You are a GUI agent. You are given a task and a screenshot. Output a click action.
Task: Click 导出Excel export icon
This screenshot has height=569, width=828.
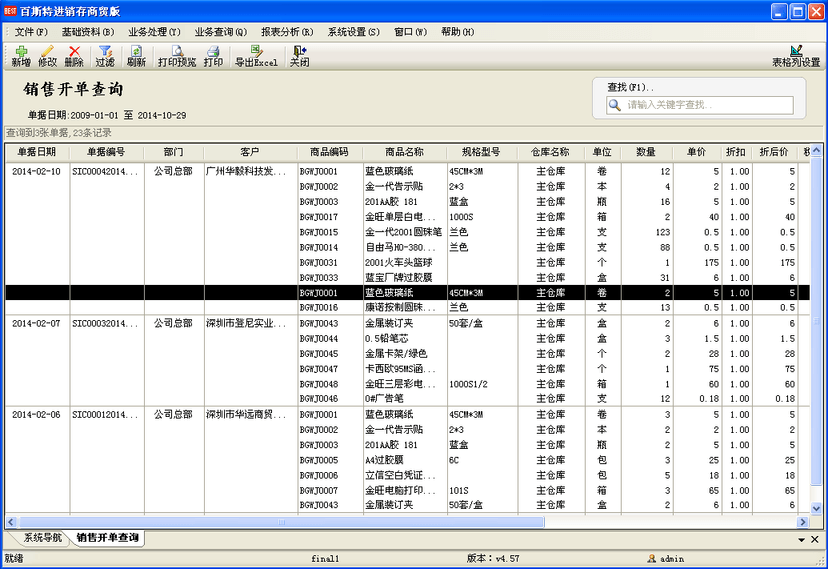pyautogui.click(x=256, y=56)
